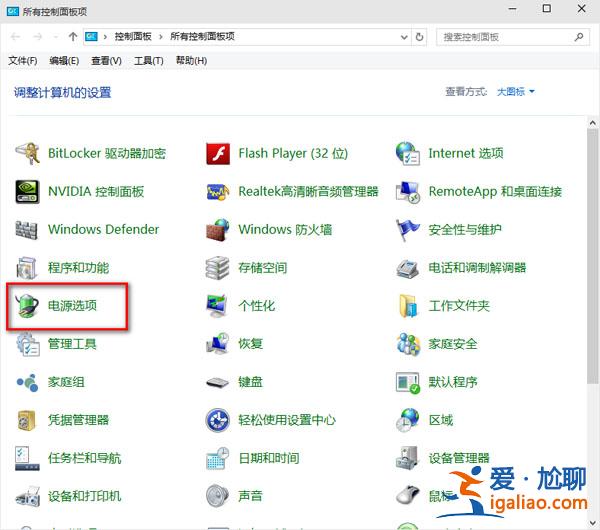Open the 家庭安全 people icon

408,344
